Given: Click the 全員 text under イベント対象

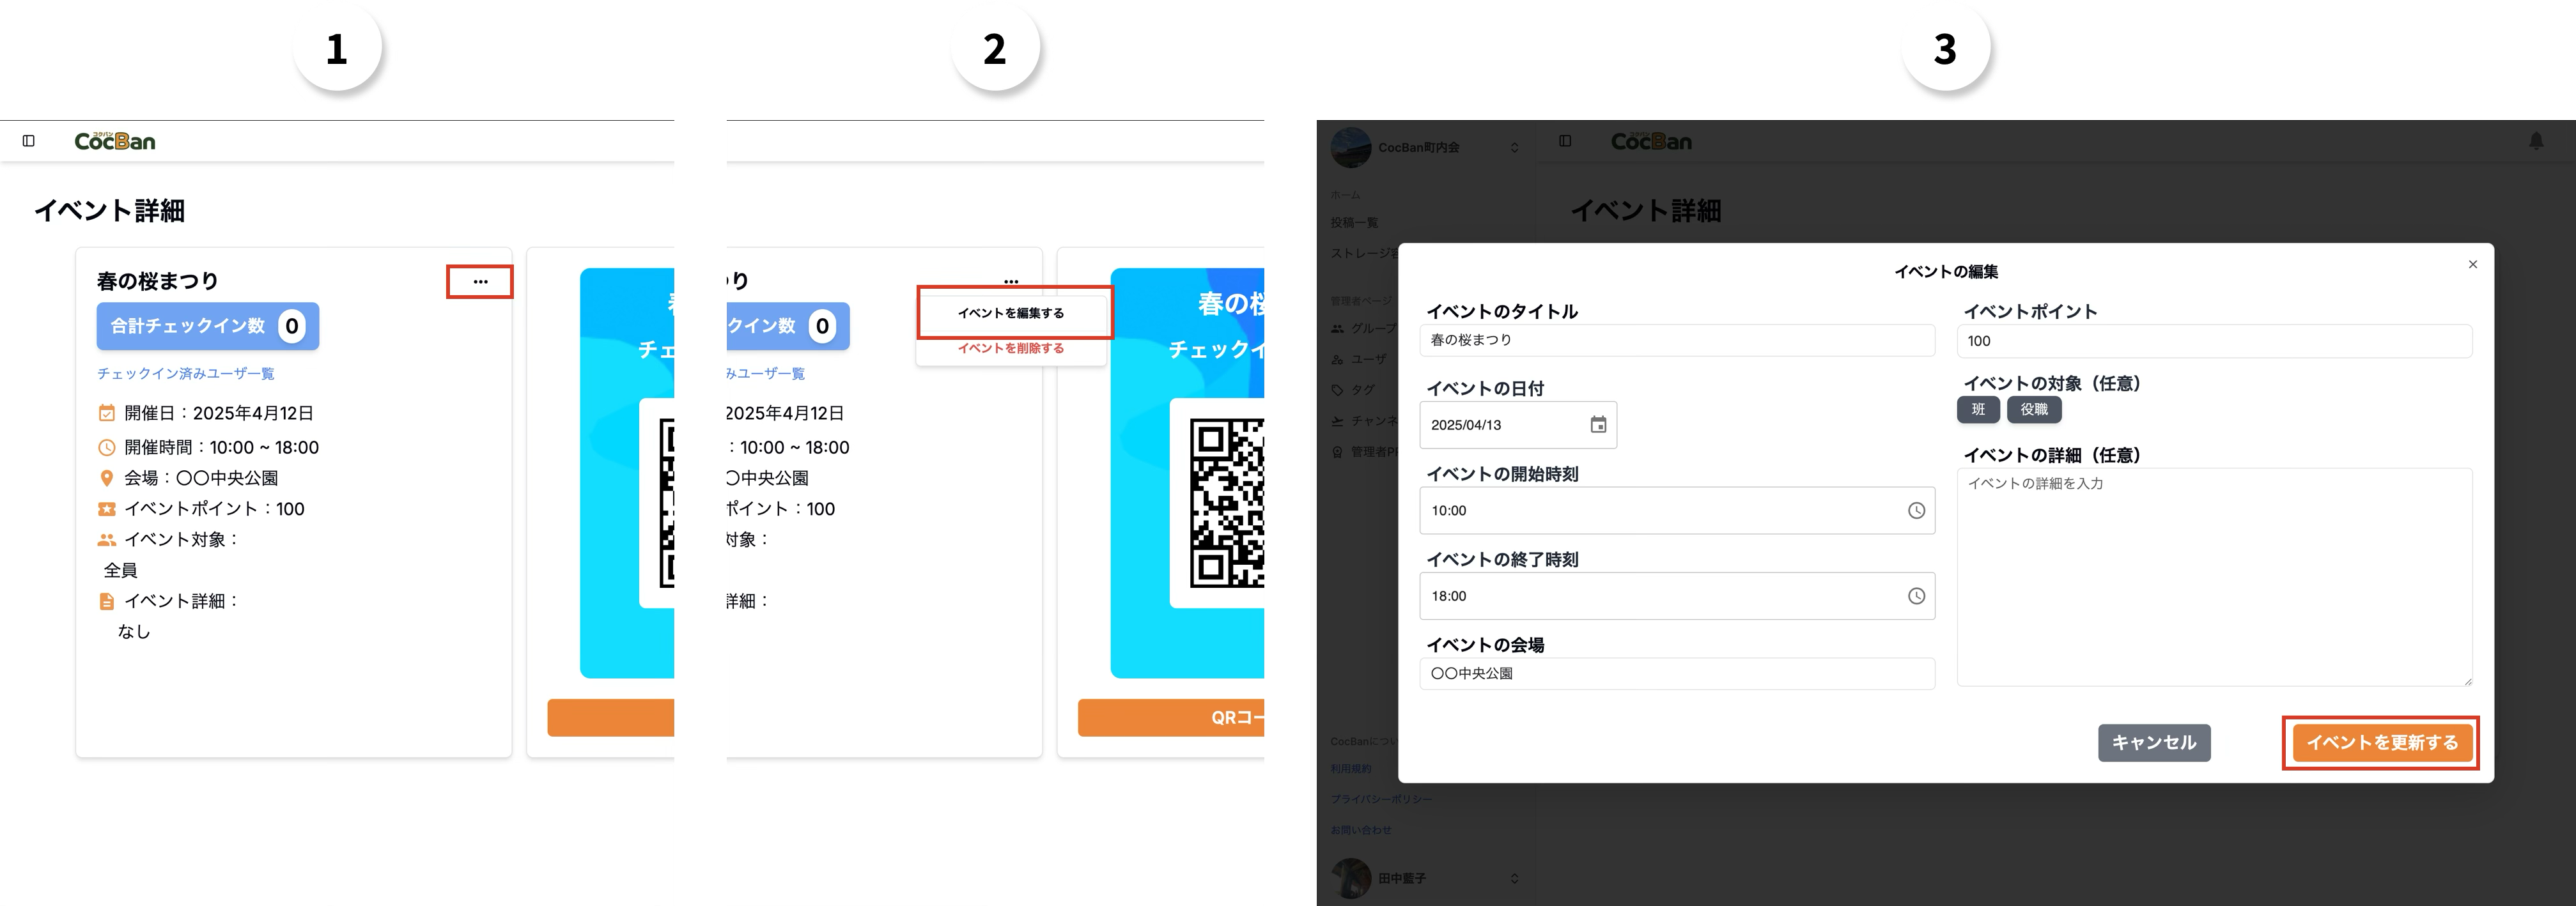Looking at the screenshot, I should click(121, 570).
